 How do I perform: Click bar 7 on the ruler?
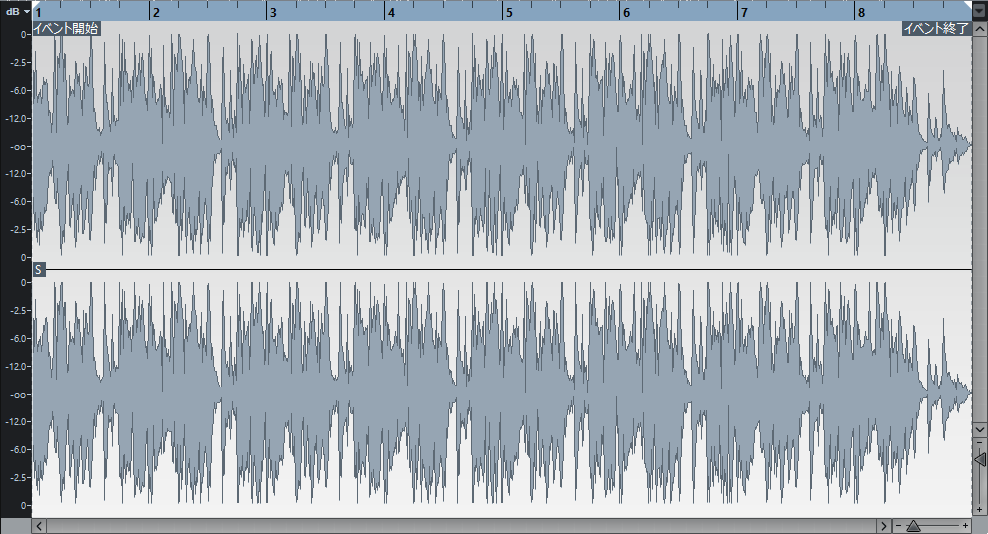coord(744,13)
